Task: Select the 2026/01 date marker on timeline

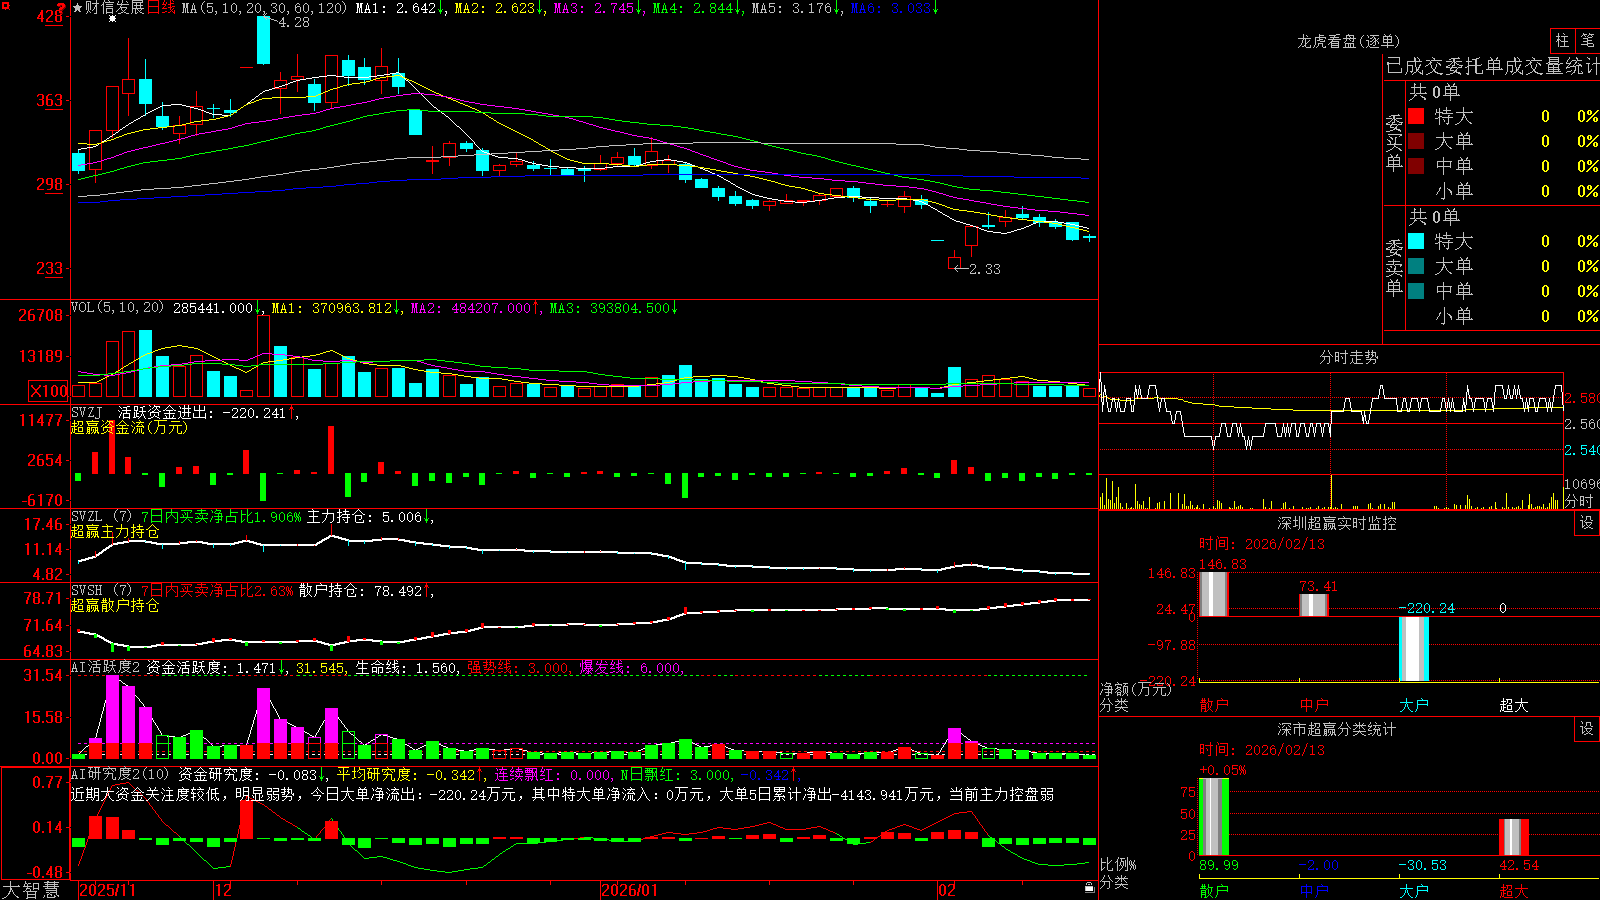Action: 629,890
